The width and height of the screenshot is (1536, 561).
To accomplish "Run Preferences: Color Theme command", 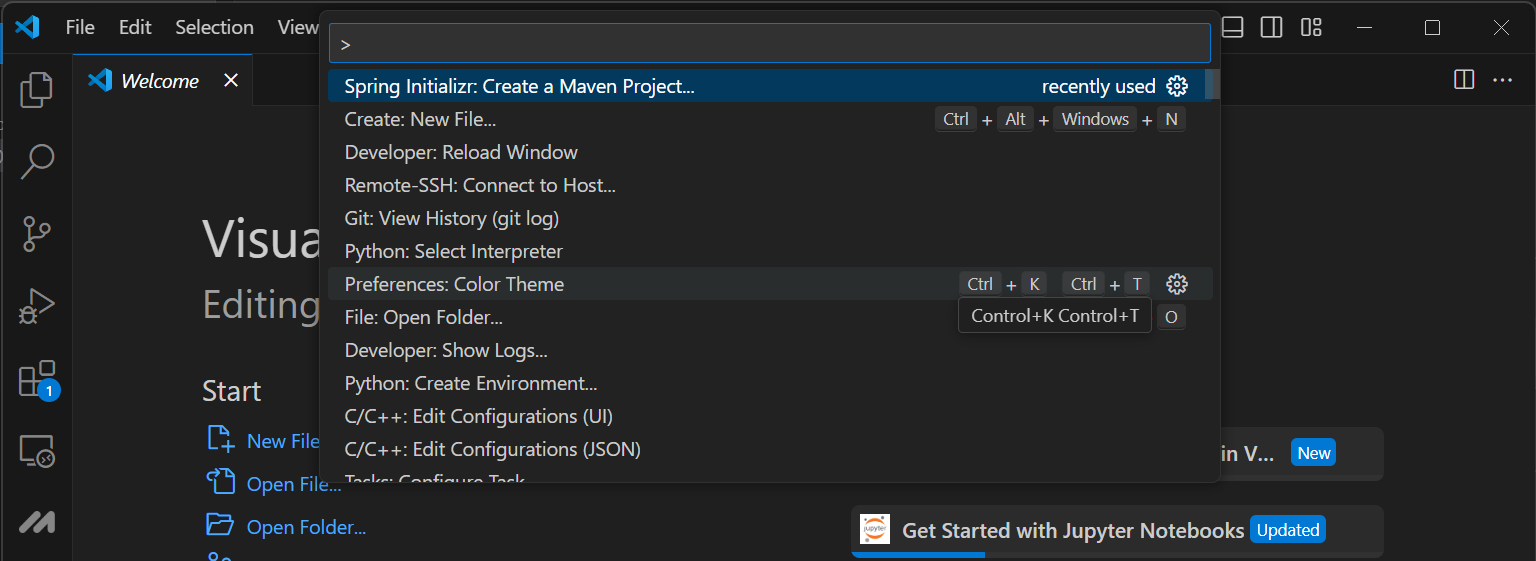I will point(770,284).
